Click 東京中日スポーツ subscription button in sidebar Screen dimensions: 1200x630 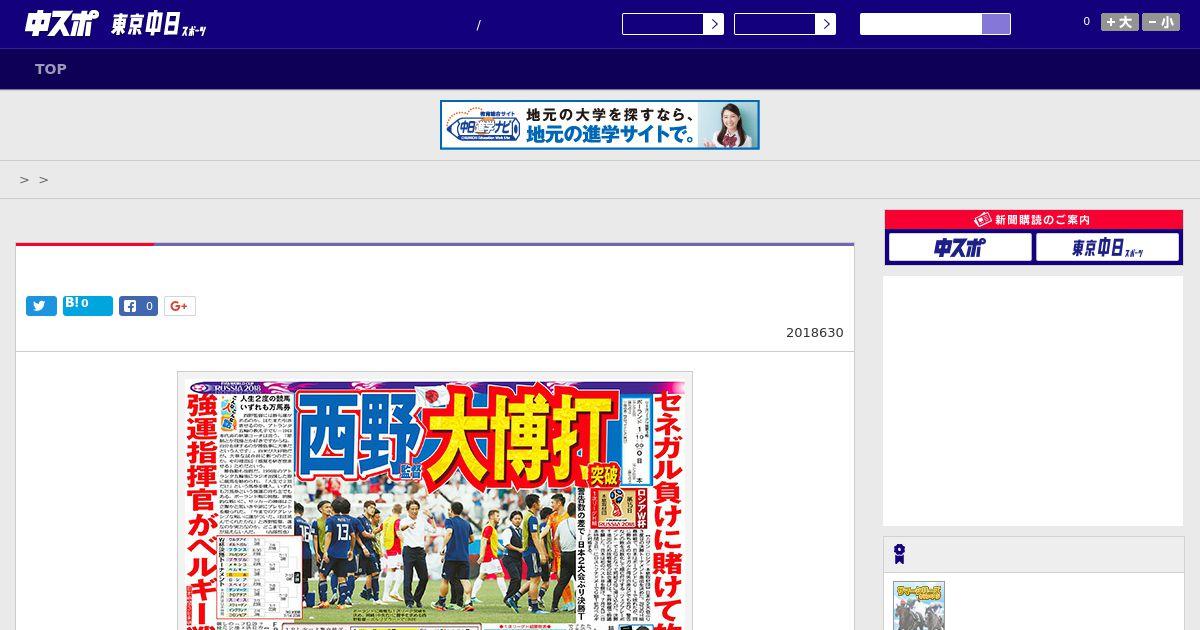pos(1107,247)
